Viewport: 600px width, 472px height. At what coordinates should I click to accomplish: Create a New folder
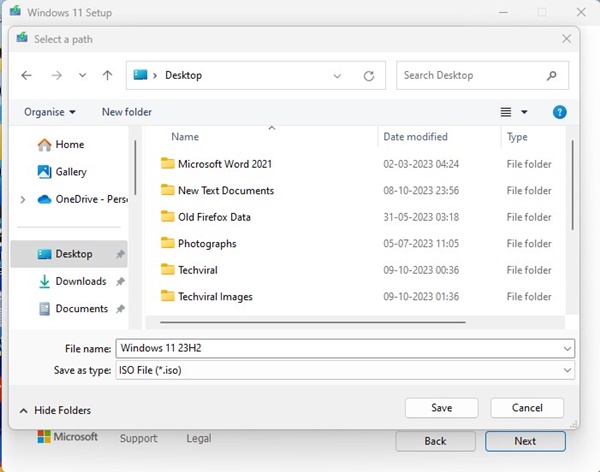[127, 112]
